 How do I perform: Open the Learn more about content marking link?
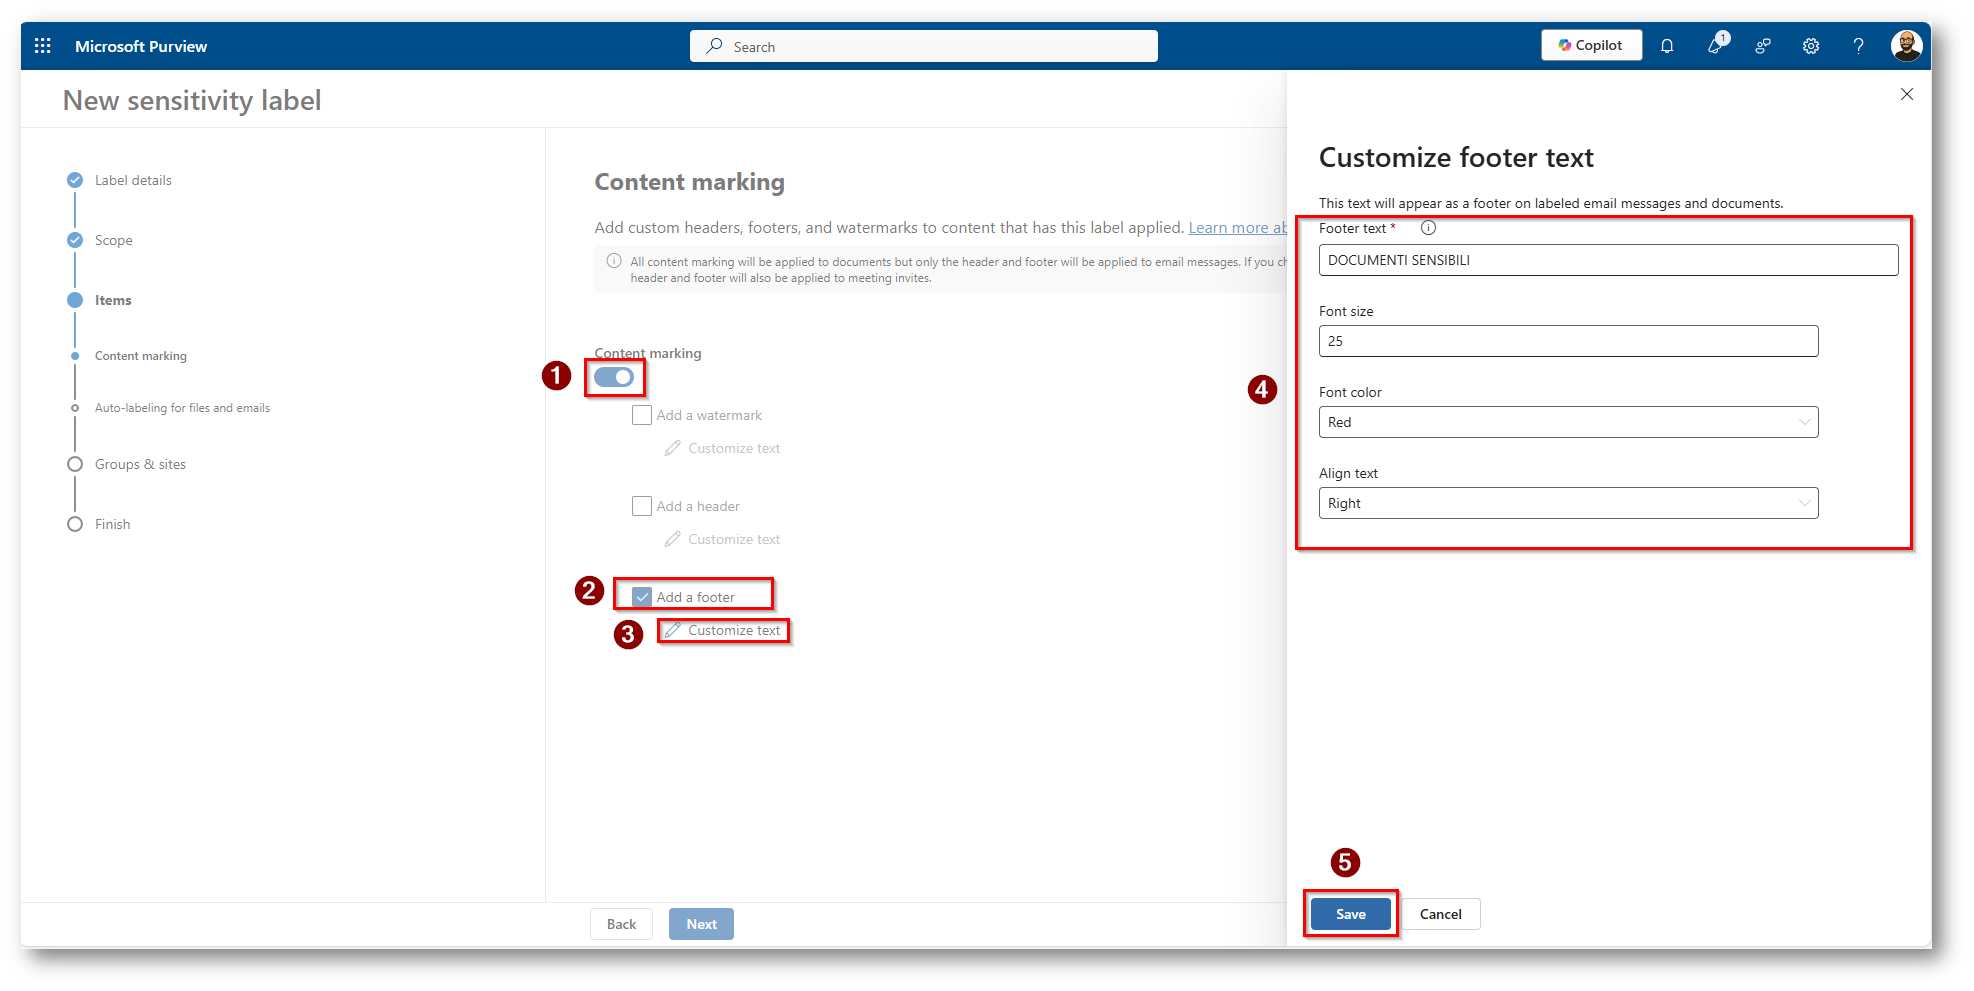coord(1238,228)
